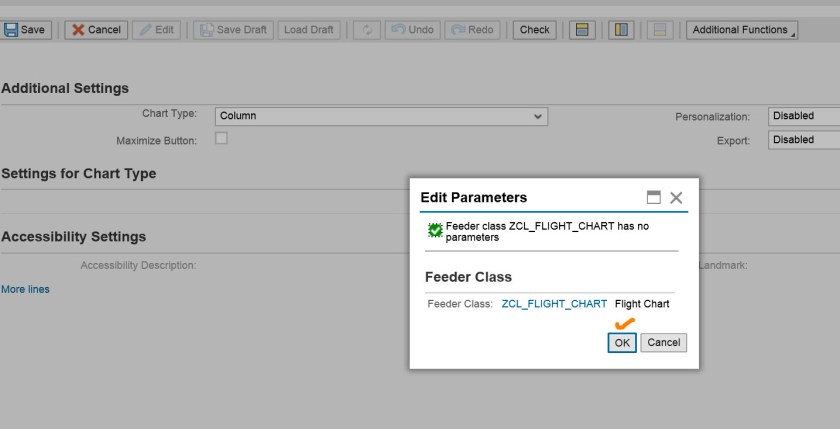The width and height of the screenshot is (840, 429).
Task: Click the Edit pencil toolbar button
Action: [x=154, y=30]
